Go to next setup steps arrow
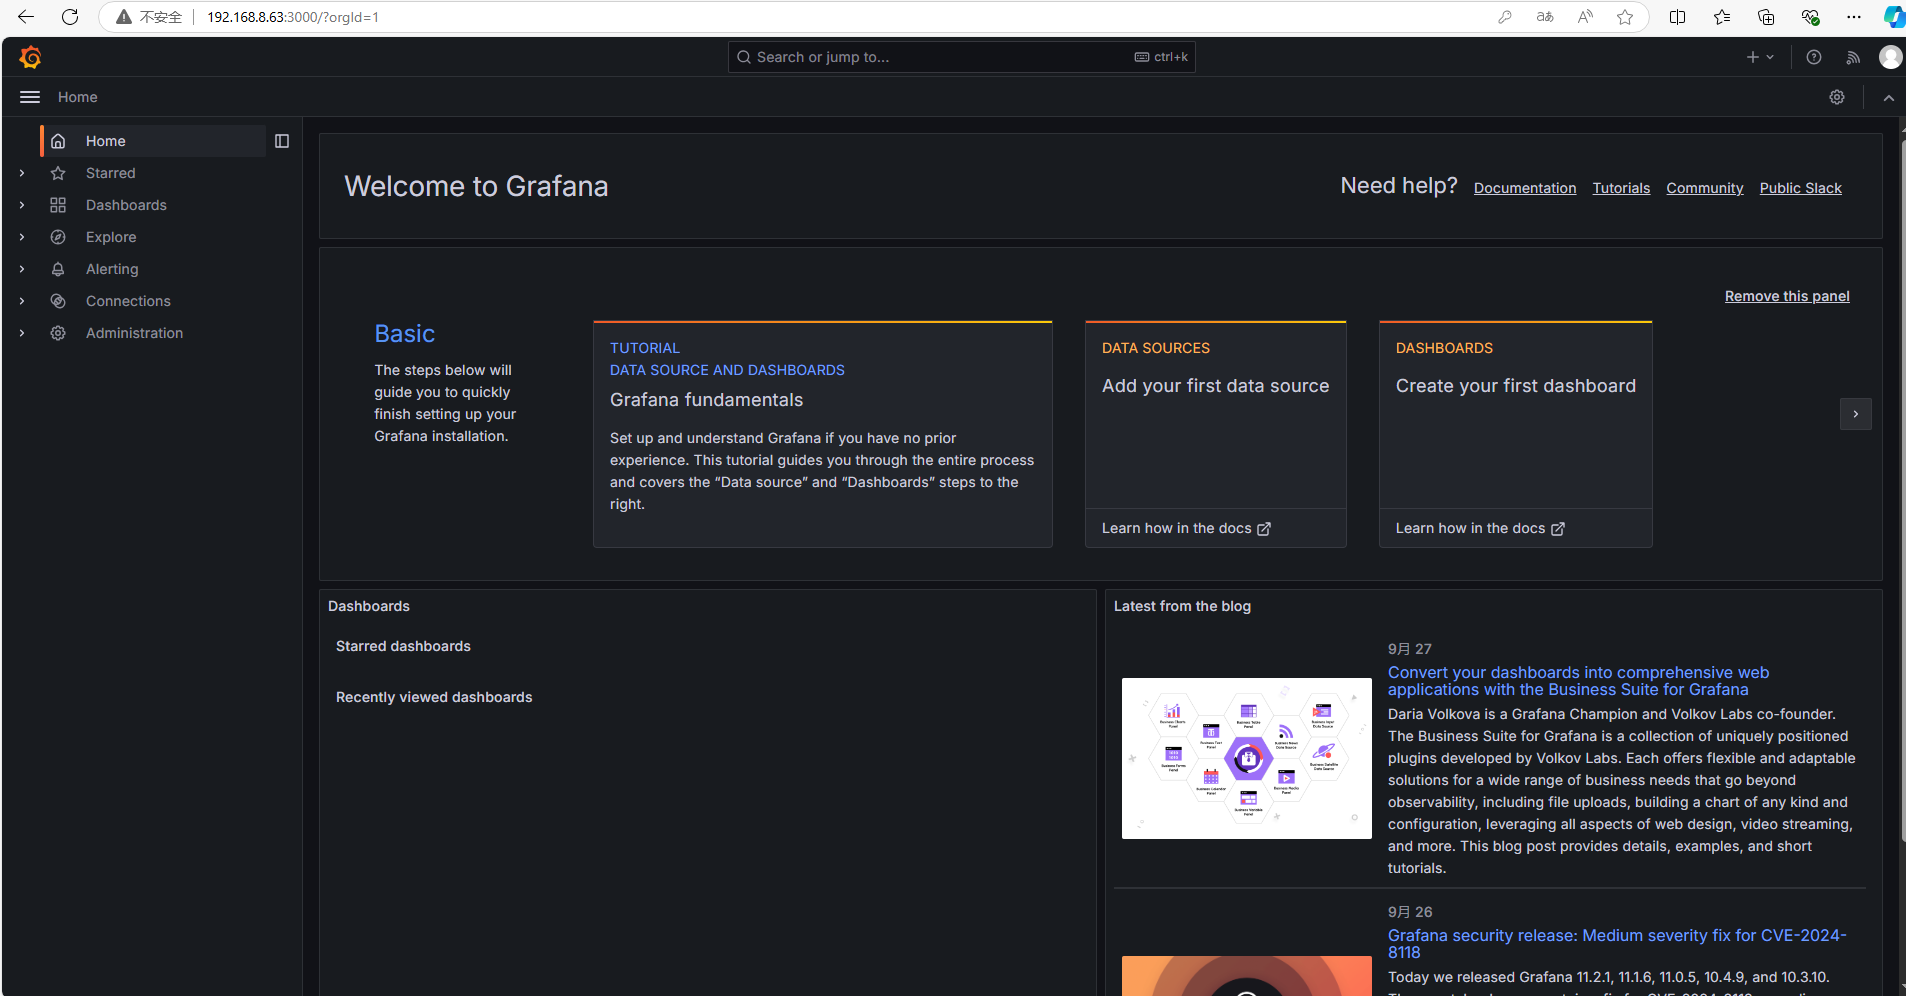 point(1855,414)
